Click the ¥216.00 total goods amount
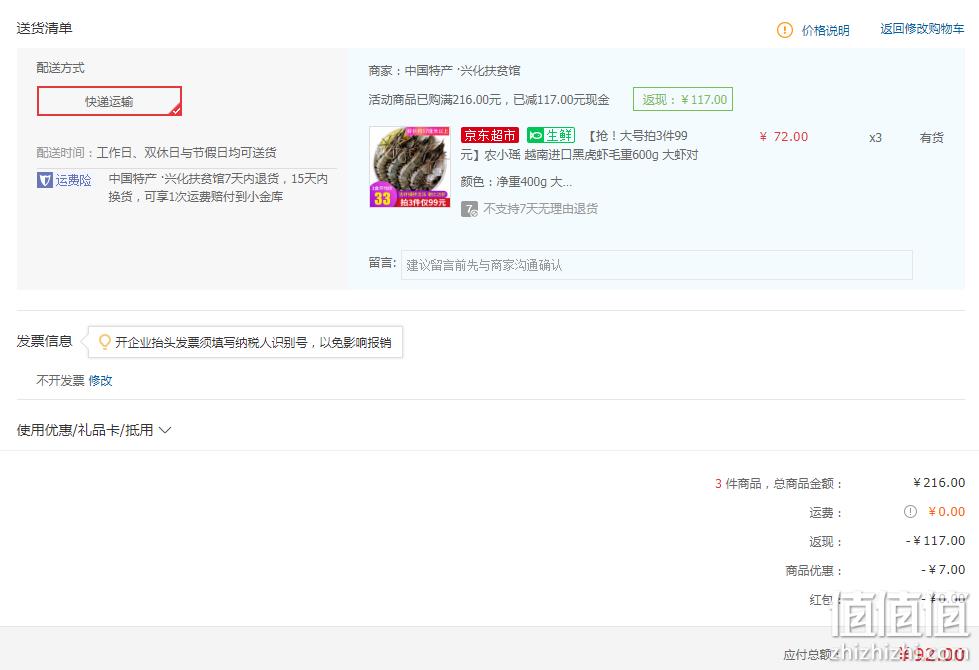 [939, 483]
